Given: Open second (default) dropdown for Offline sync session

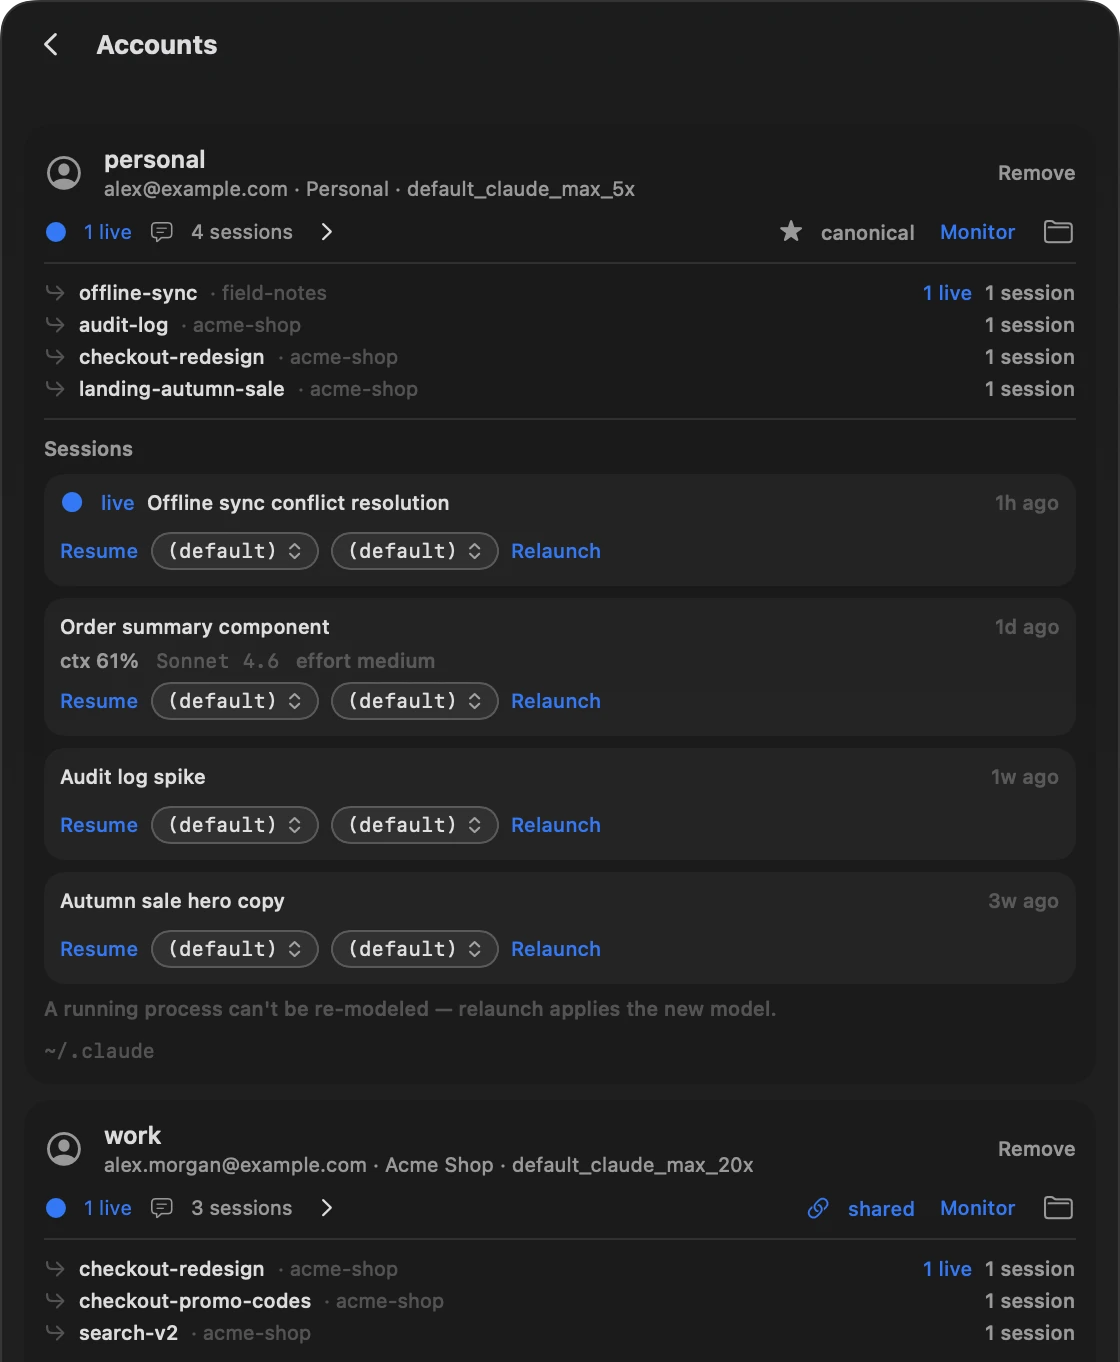Looking at the screenshot, I should tap(415, 551).
